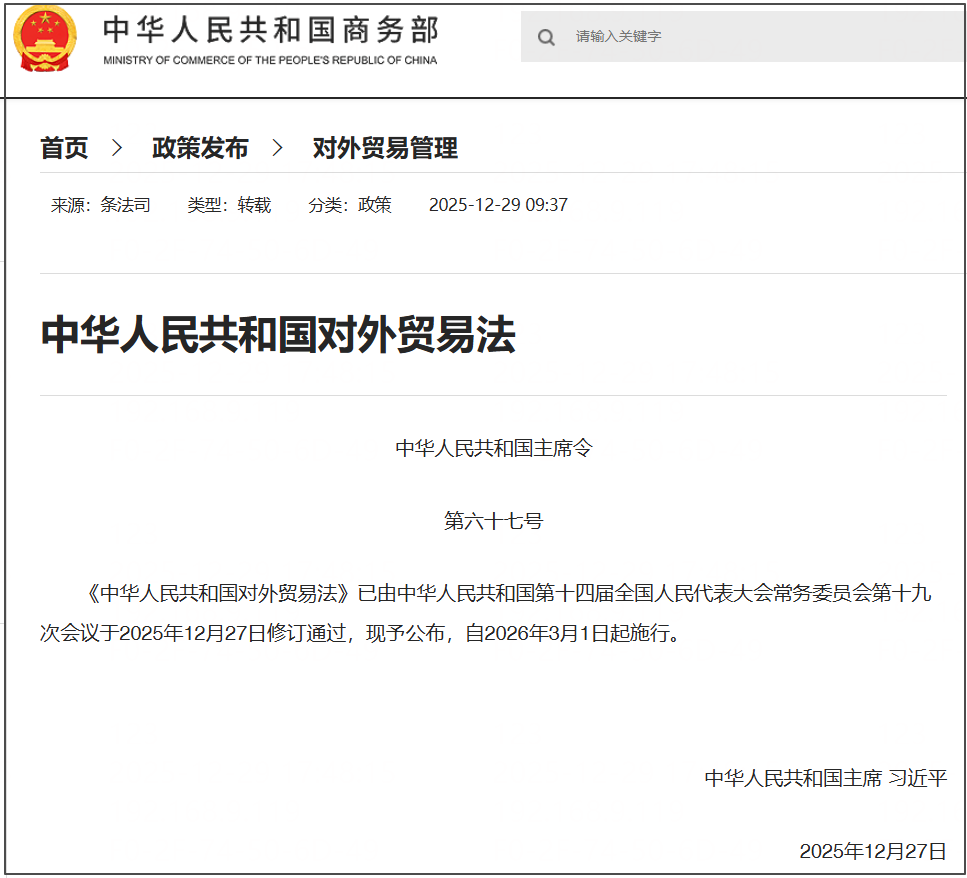Open the 首页 homepage link

[62, 147]
